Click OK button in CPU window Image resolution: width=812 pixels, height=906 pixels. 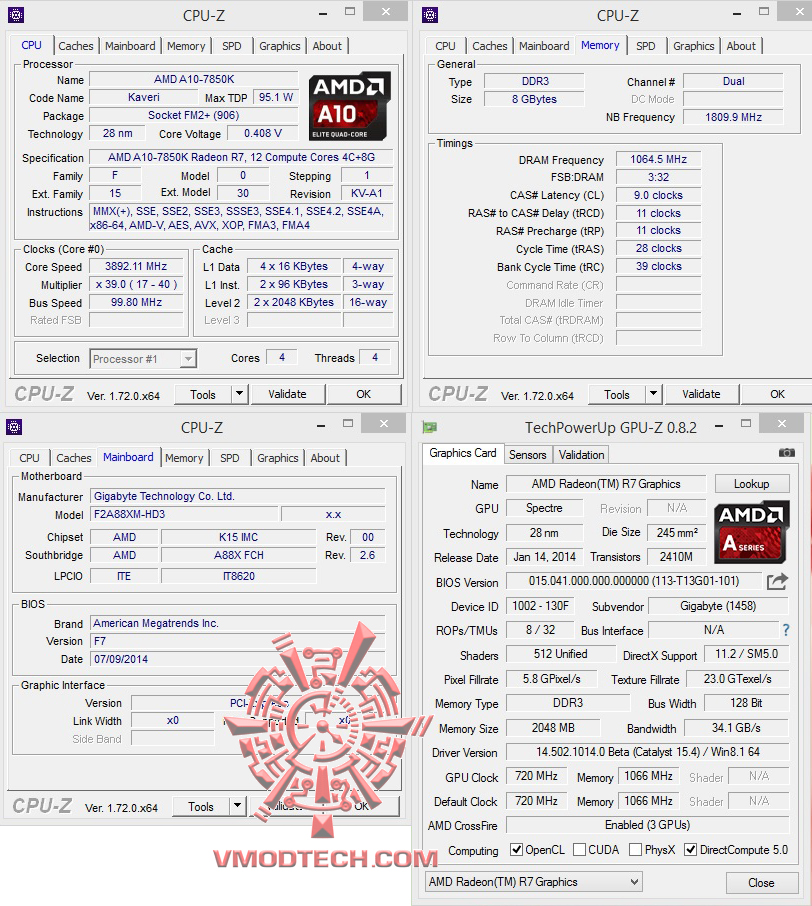[364, 394]
